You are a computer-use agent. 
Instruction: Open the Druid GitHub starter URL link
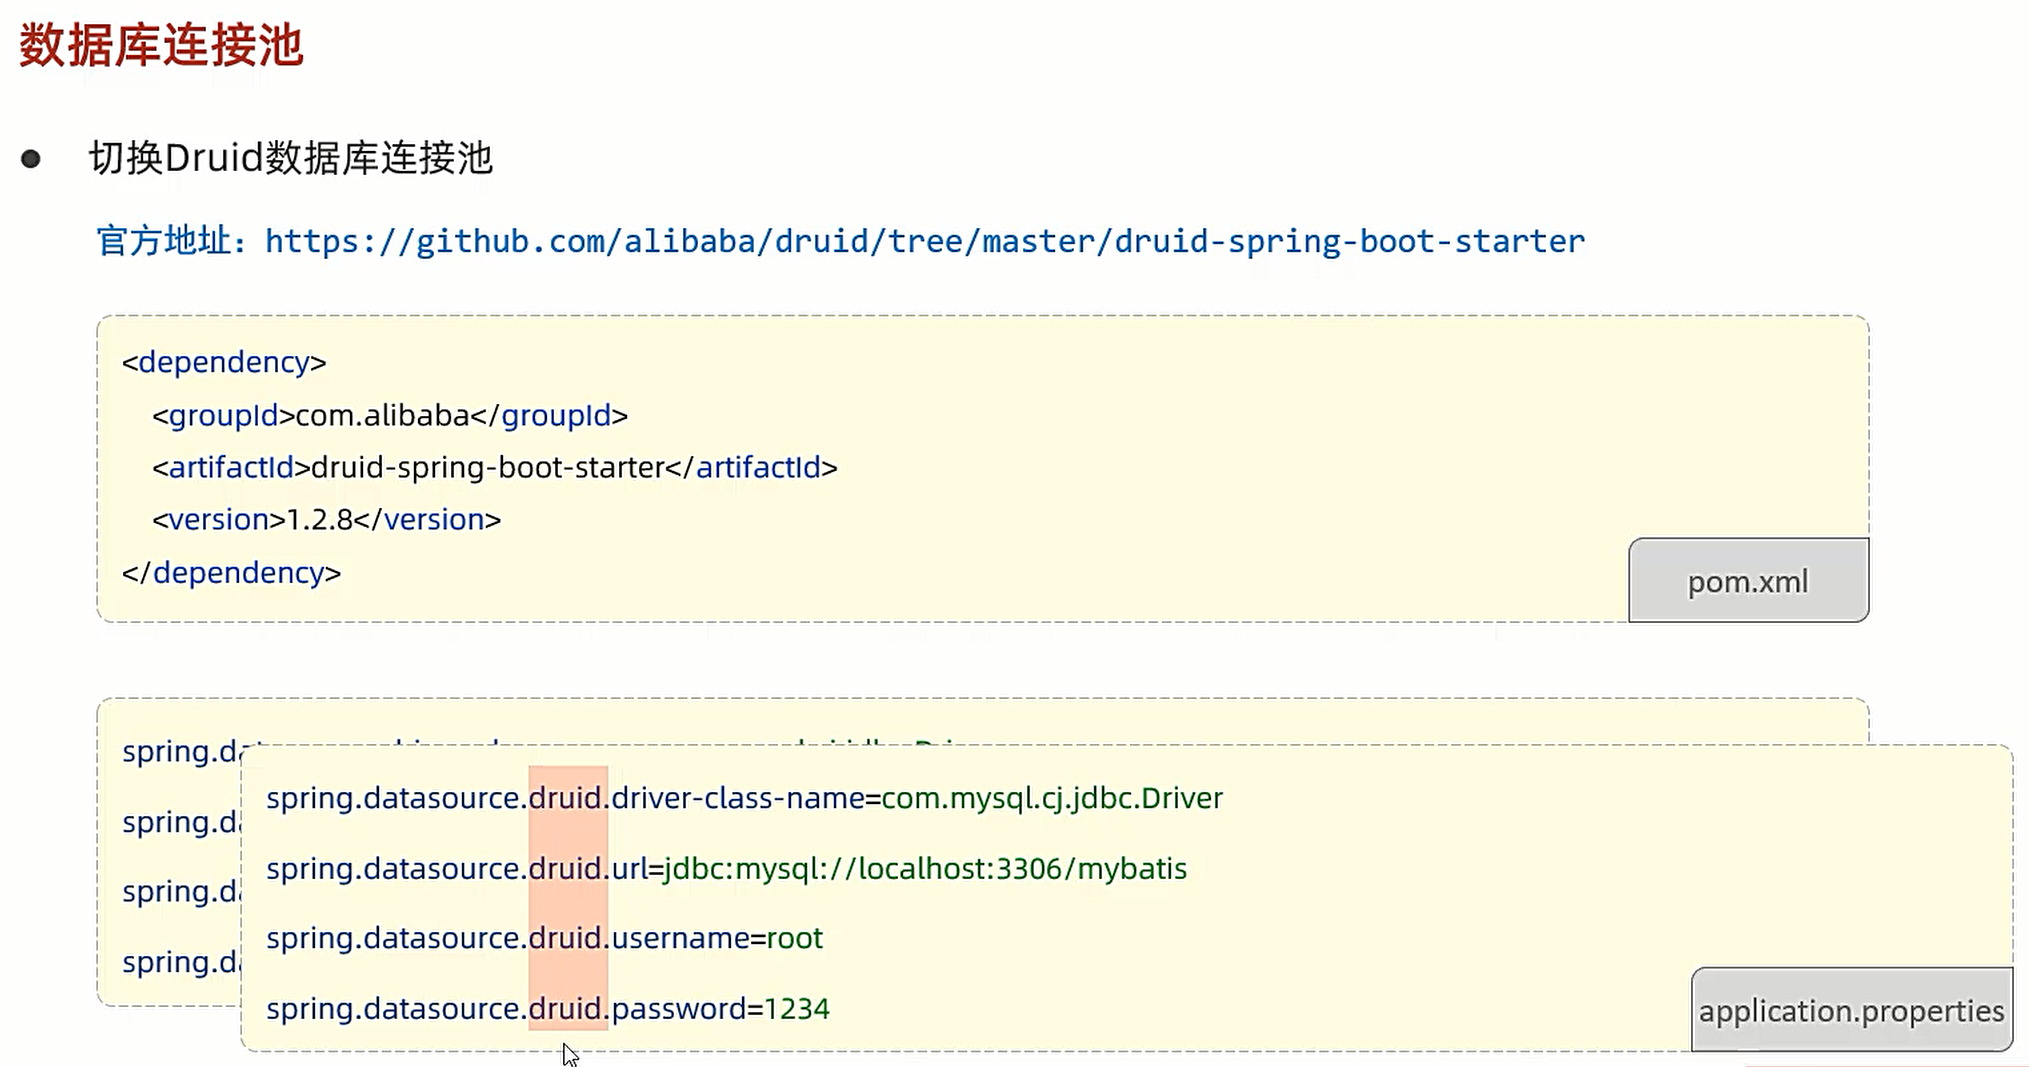coord(925,242)
